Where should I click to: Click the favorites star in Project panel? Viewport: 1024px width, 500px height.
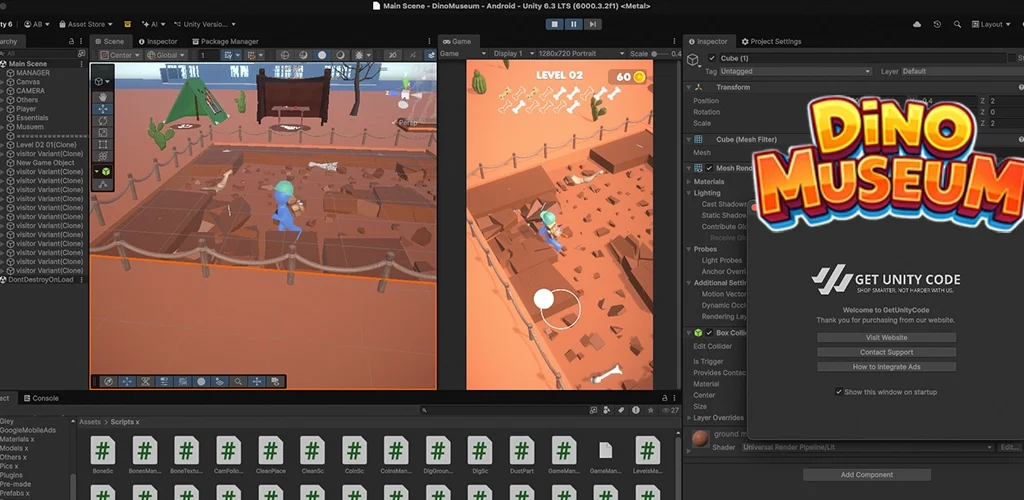coord(650,411)
